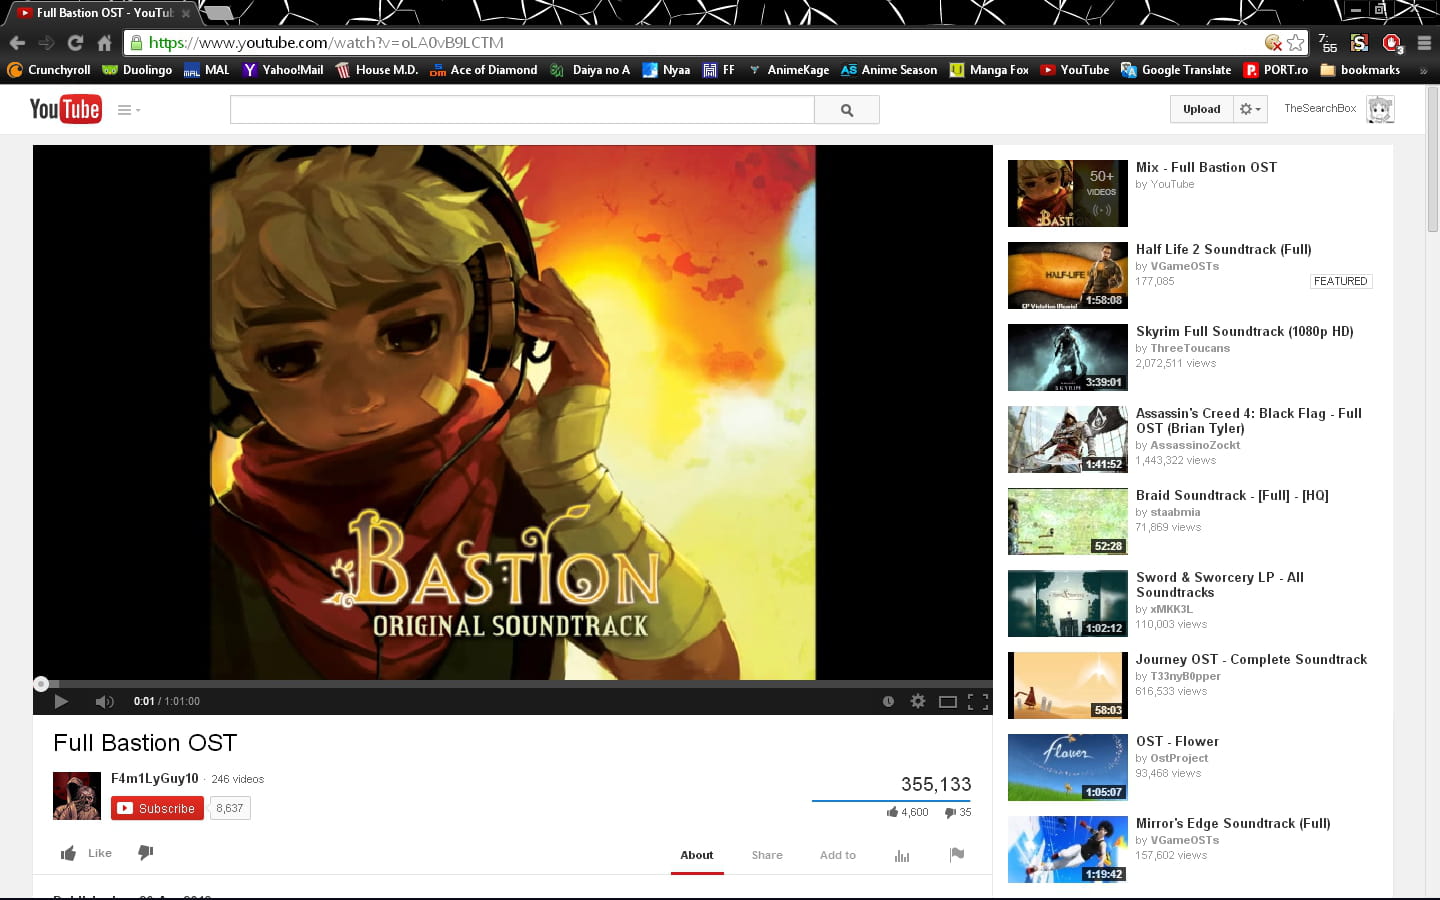Open the PORT.ro bookmark
The height and width of the screenshot is (900, 1440).
[1276, 70]
